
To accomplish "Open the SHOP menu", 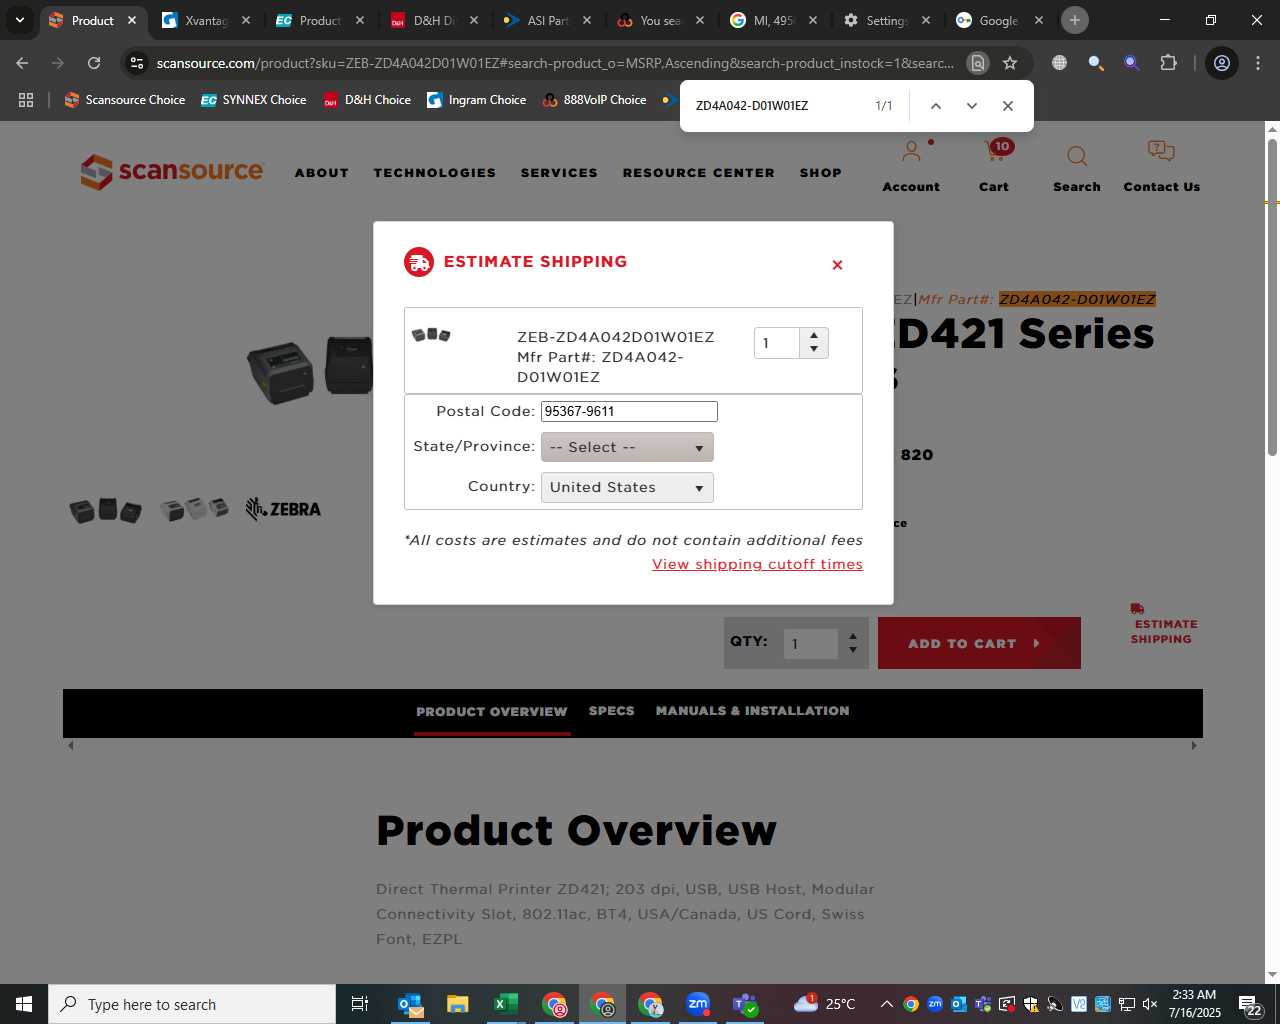I will [x=821, y=173].
